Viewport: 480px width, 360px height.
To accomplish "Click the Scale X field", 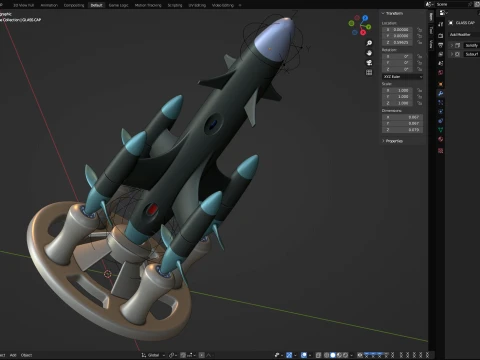I will point(398,90).
